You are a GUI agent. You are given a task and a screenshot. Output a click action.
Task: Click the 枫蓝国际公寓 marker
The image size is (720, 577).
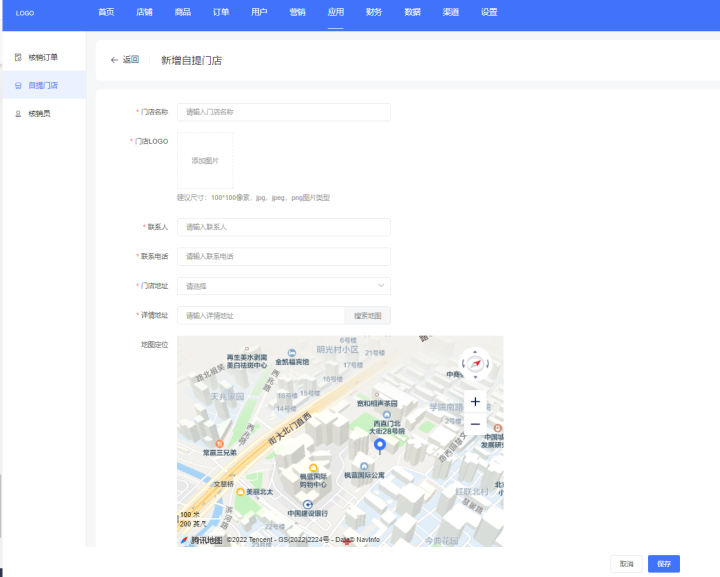[x=364, y=466]
